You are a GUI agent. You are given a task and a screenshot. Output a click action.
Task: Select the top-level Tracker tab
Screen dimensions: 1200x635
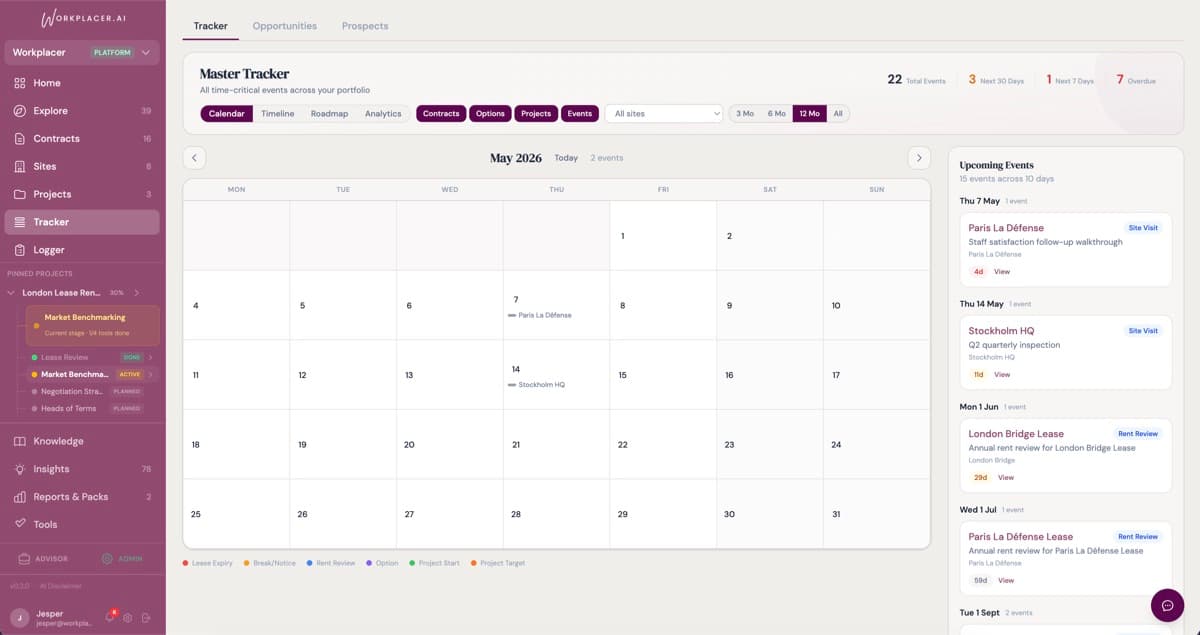click(x=211, y=26)
